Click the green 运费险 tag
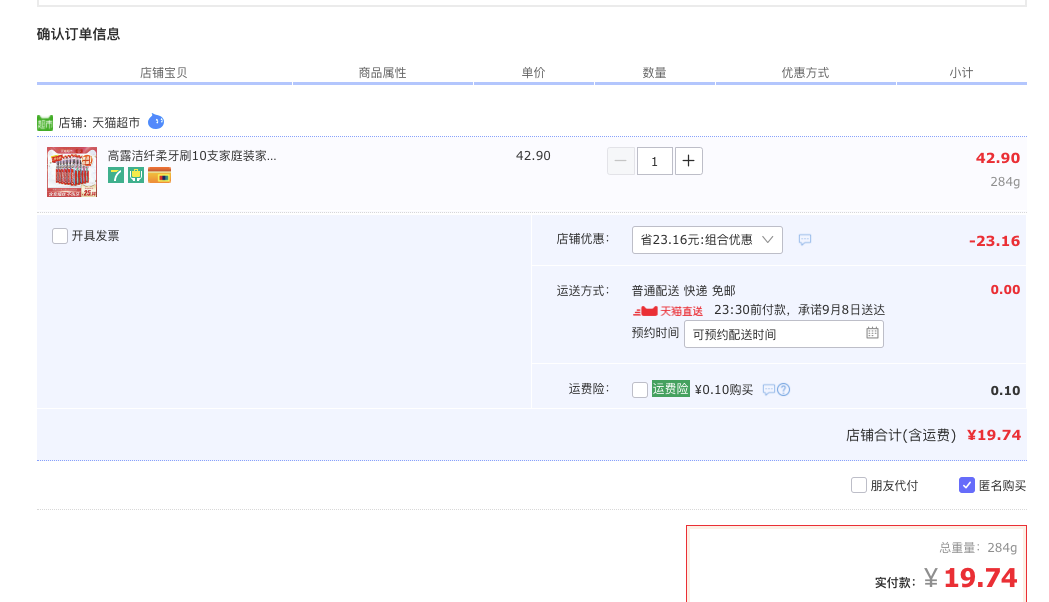This screenshot has width=1049, height=602. 670,389
